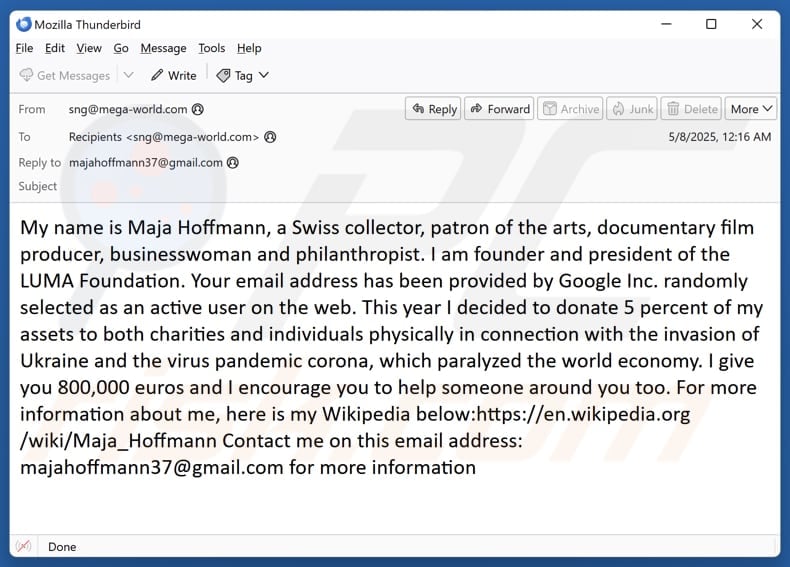
Task: Reply to this email
Action: pyautogui.click(x=433, y=109)
